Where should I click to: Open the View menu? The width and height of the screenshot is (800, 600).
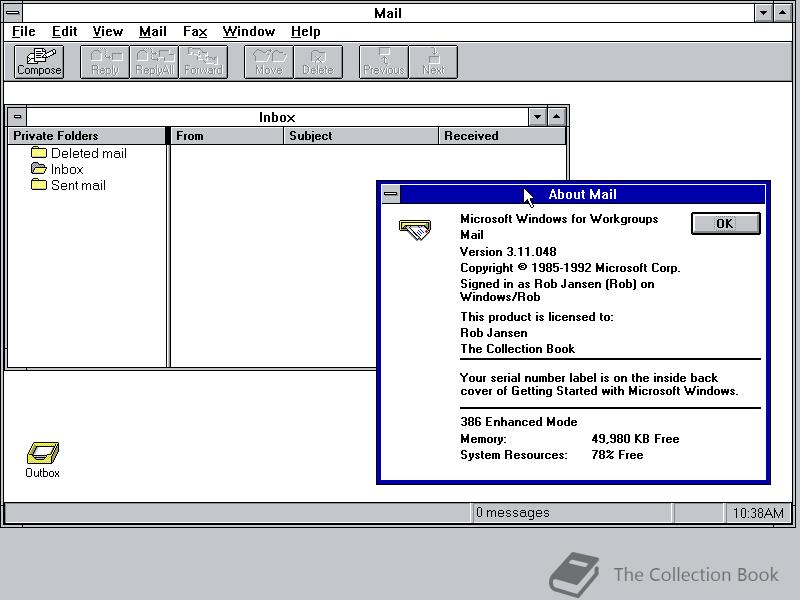pyautogui.click(x=108, y=32)
